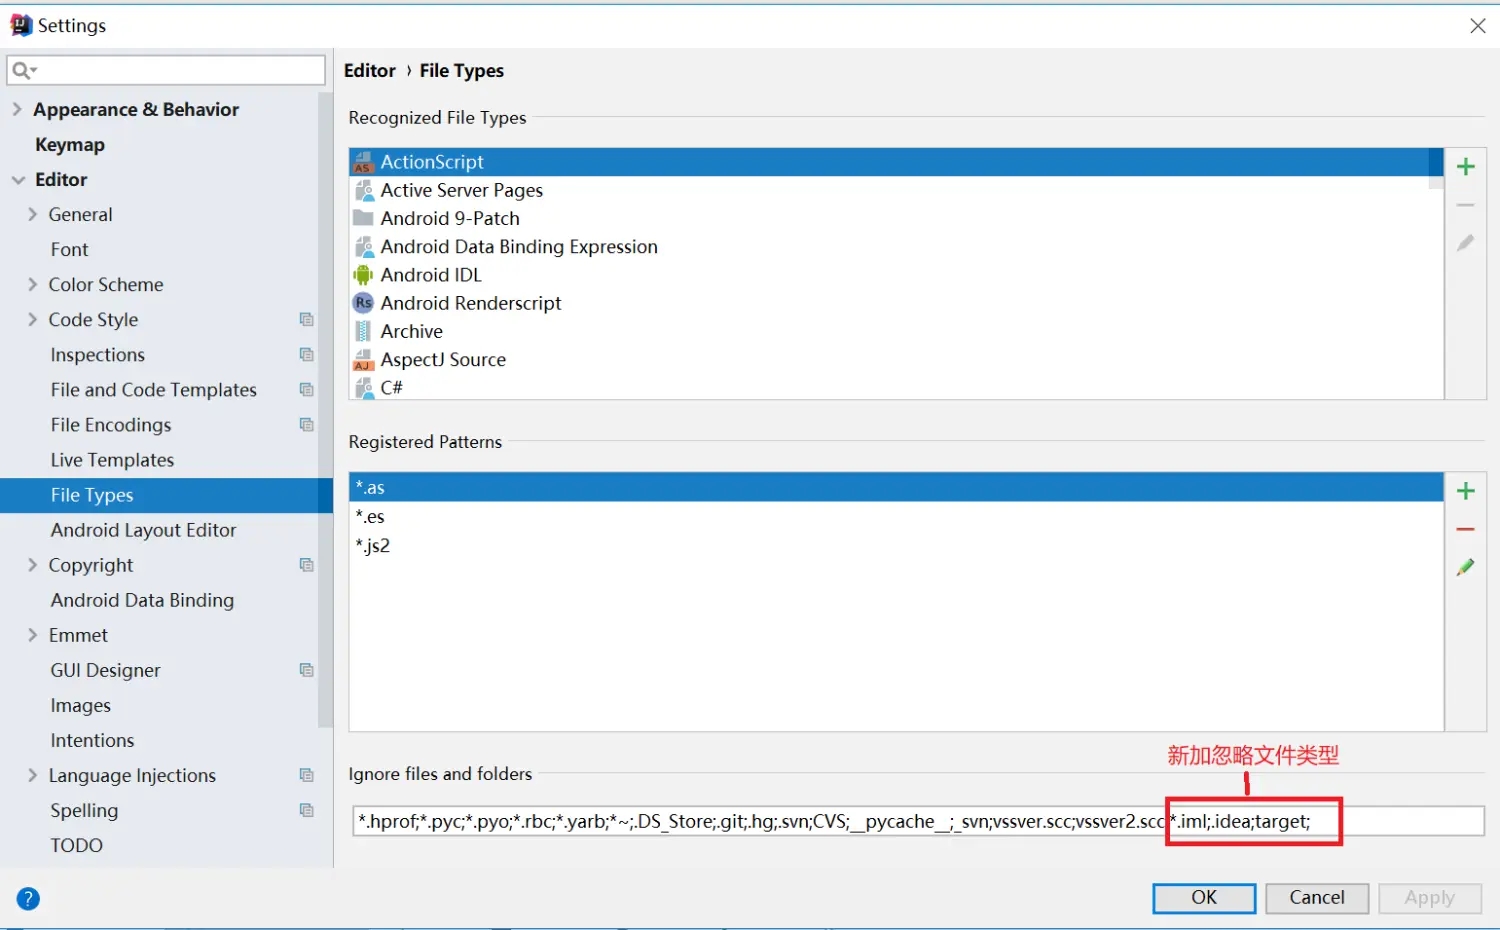Open the Spelling settings page
The width and height of the screenshot is (1500, 930).
pos(84,811)
